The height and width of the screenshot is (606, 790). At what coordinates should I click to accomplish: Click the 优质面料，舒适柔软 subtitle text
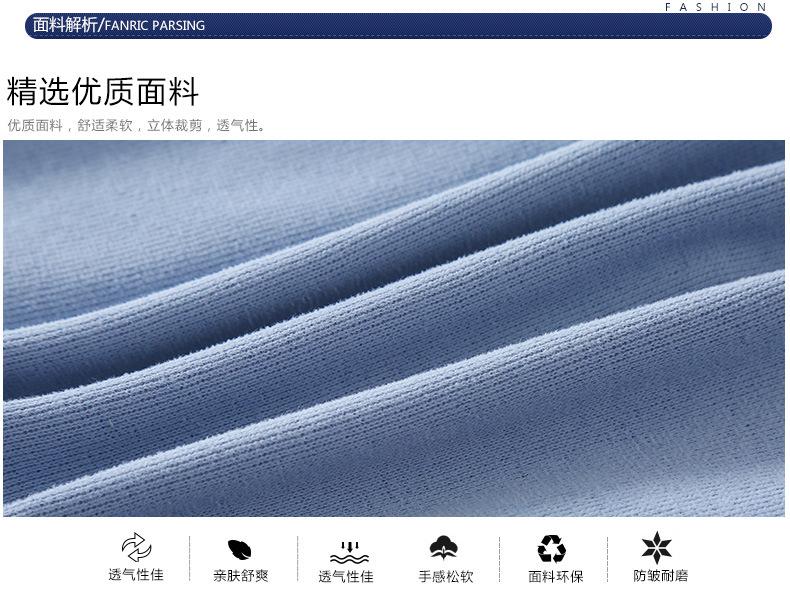[x=136, y=125]
